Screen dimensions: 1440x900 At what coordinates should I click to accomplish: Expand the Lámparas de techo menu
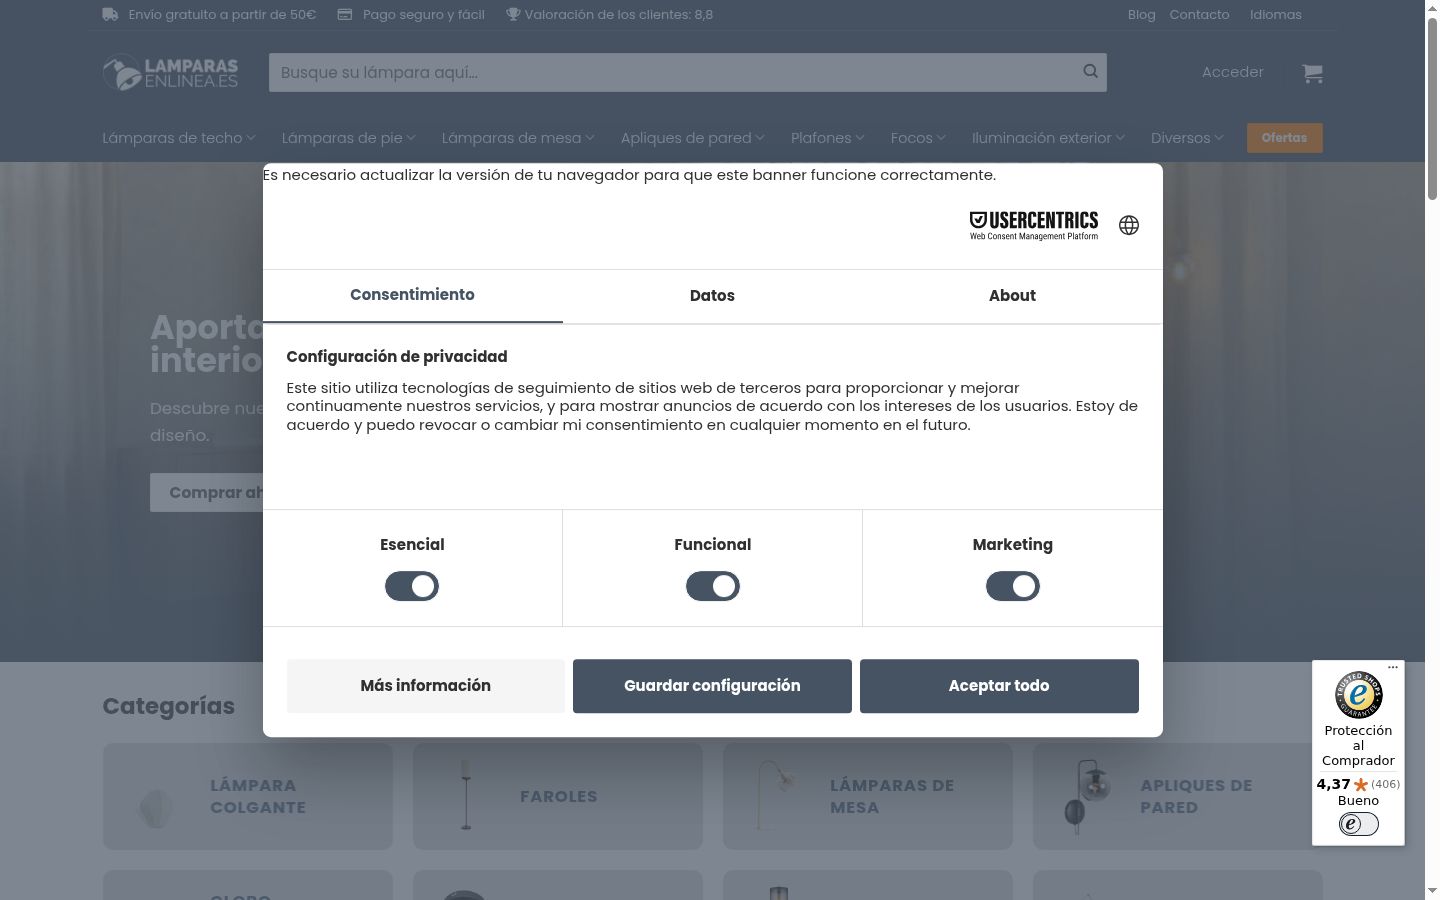pyautogui.click(x=179, y=138)
